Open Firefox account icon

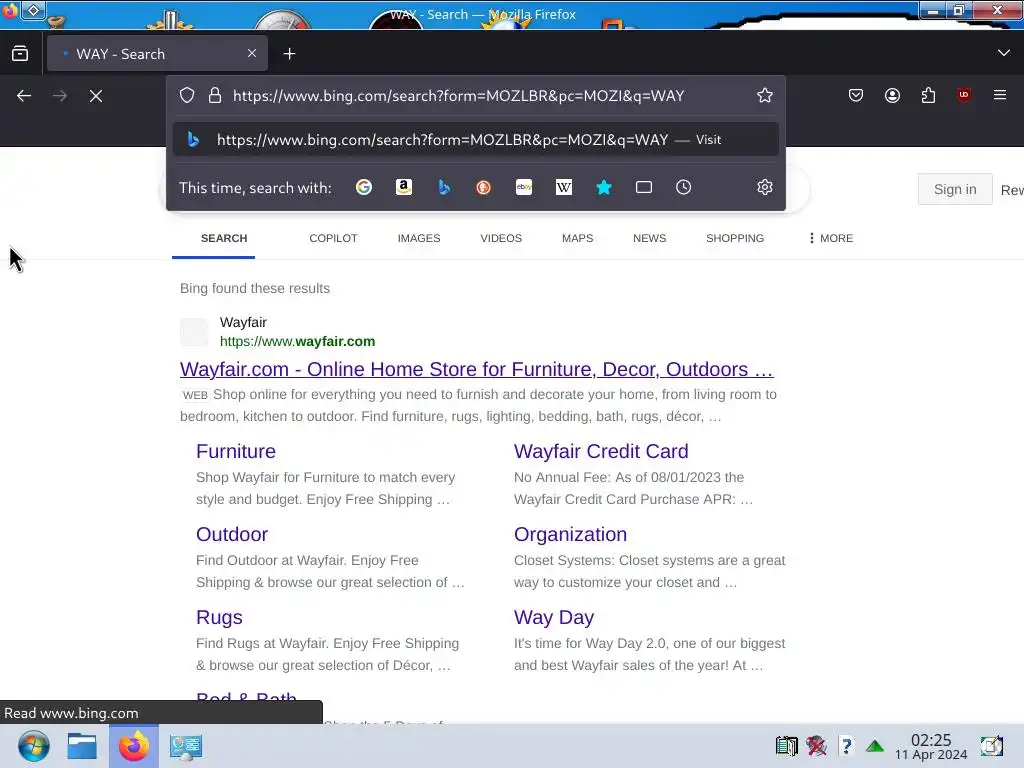pos(892,95)
